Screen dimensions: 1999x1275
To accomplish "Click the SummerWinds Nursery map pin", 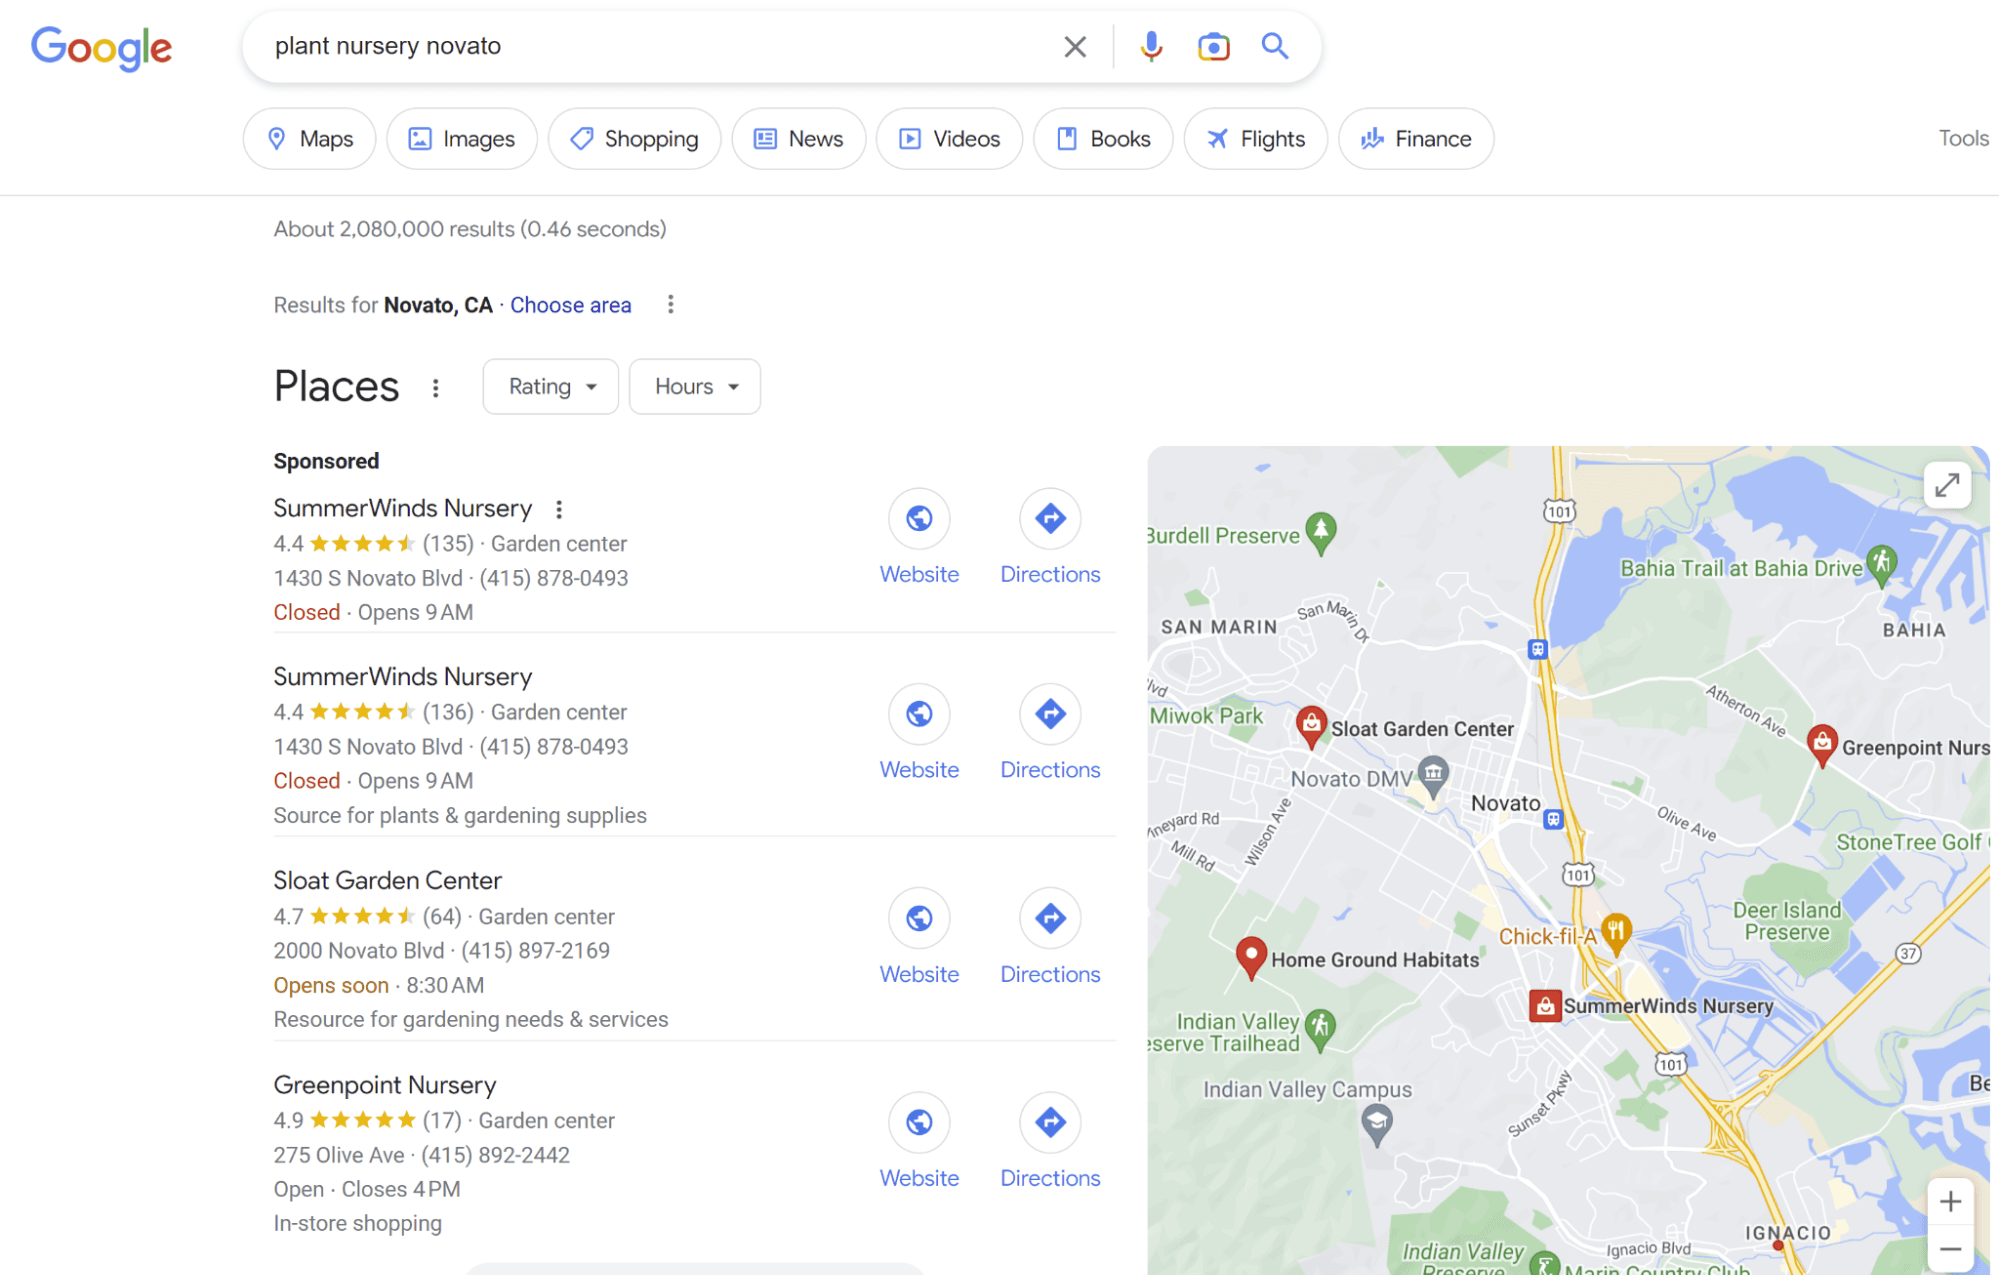I will (x=1545, y=1006).
